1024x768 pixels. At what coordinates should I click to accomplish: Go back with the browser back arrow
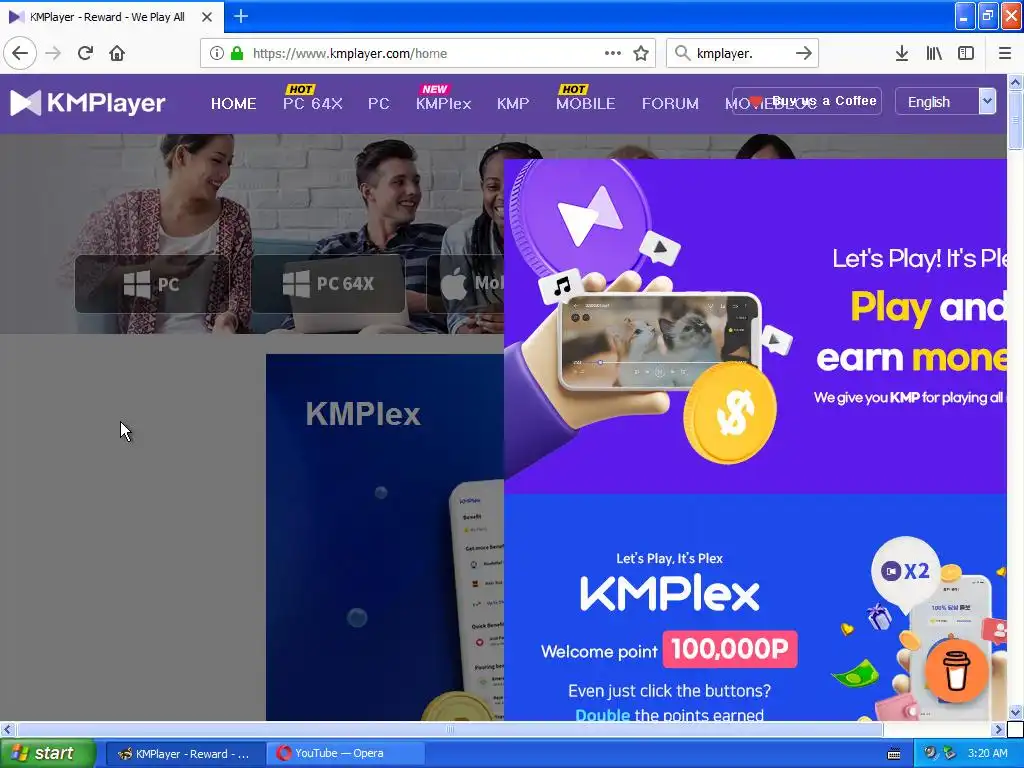20,53
